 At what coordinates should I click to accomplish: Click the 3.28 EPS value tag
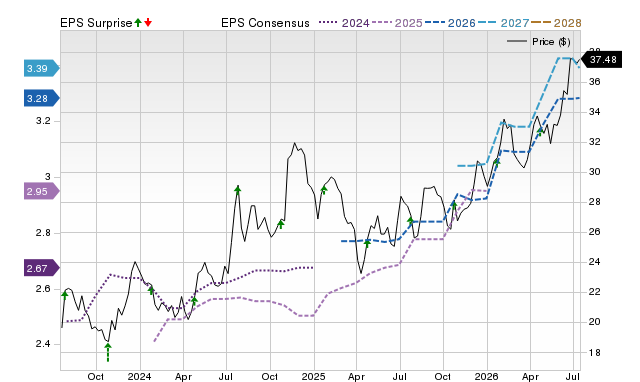click(41, 98)
